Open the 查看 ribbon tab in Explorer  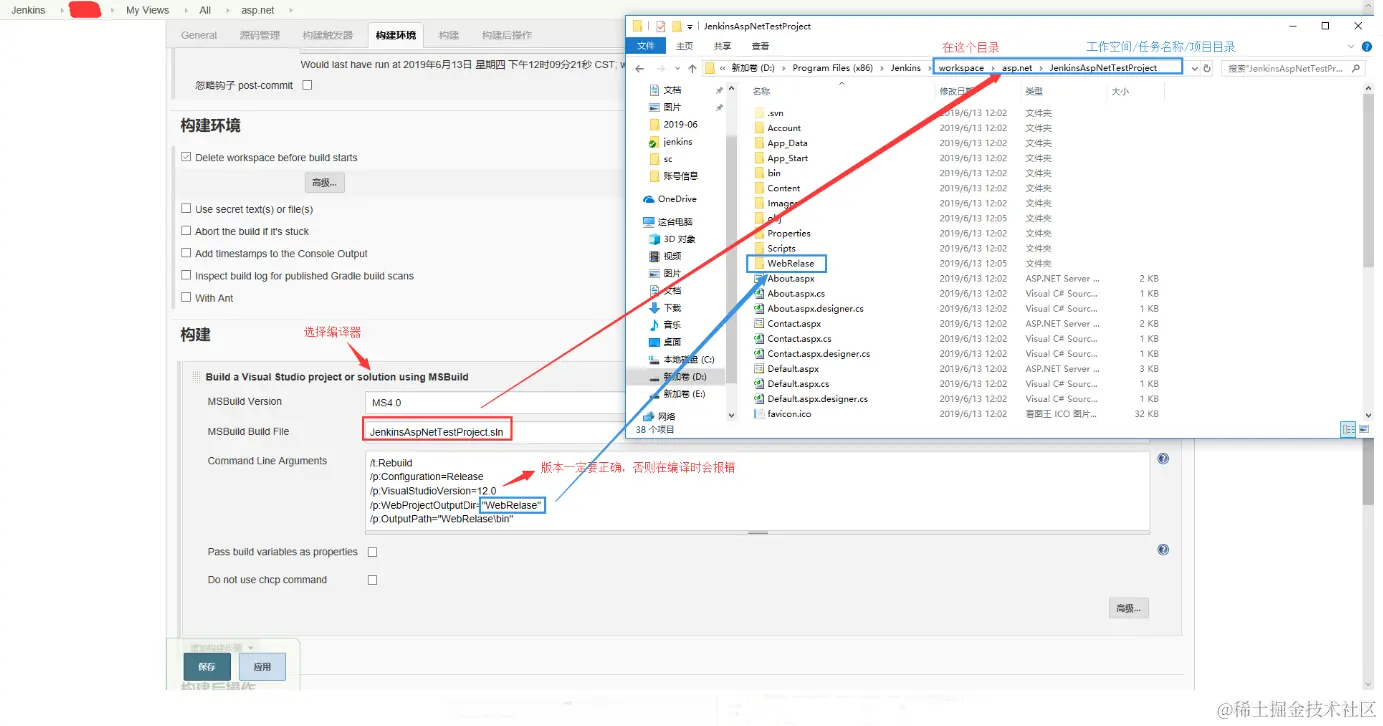coord(760,46)
